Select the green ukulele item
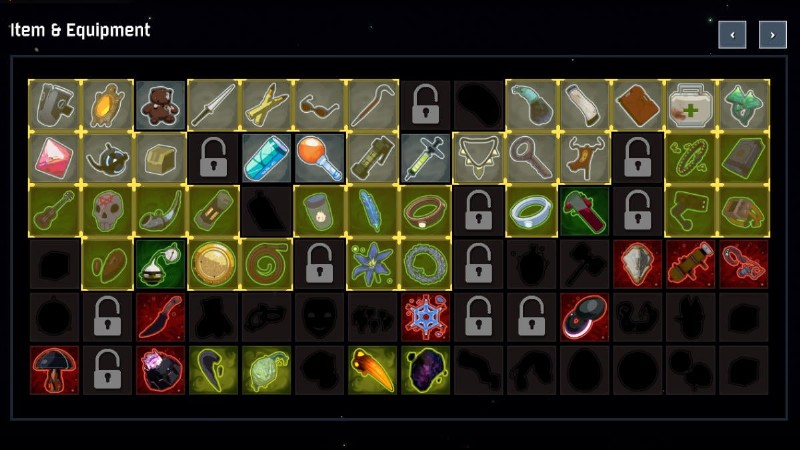 click(x=54, y=211)
